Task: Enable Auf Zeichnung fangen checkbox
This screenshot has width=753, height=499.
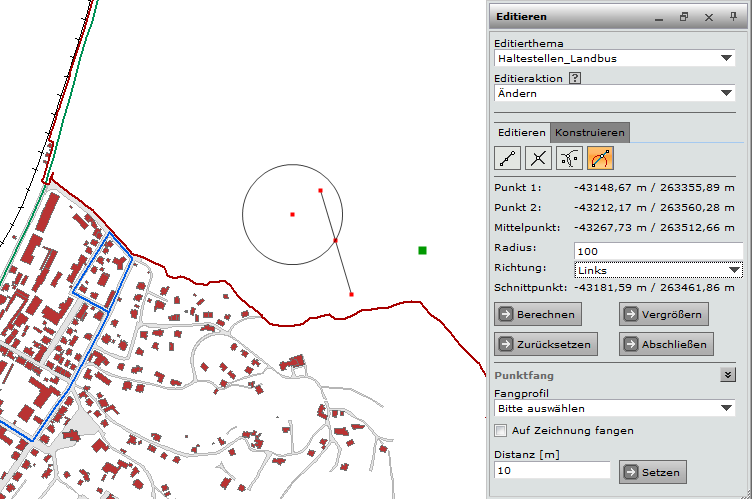Action: 501,431
